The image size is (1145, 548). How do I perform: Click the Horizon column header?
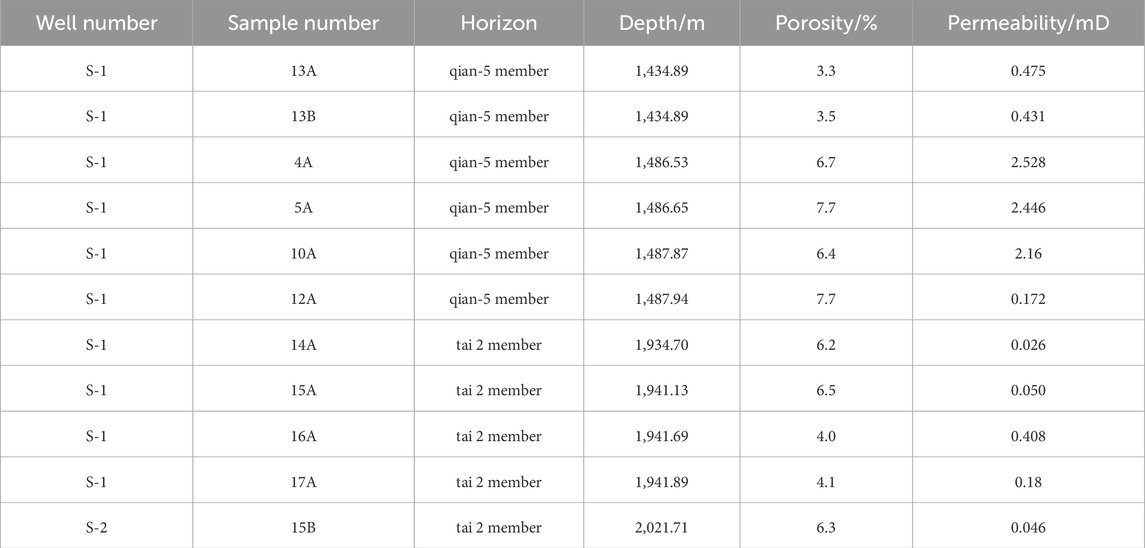click(x=499, y=23)
